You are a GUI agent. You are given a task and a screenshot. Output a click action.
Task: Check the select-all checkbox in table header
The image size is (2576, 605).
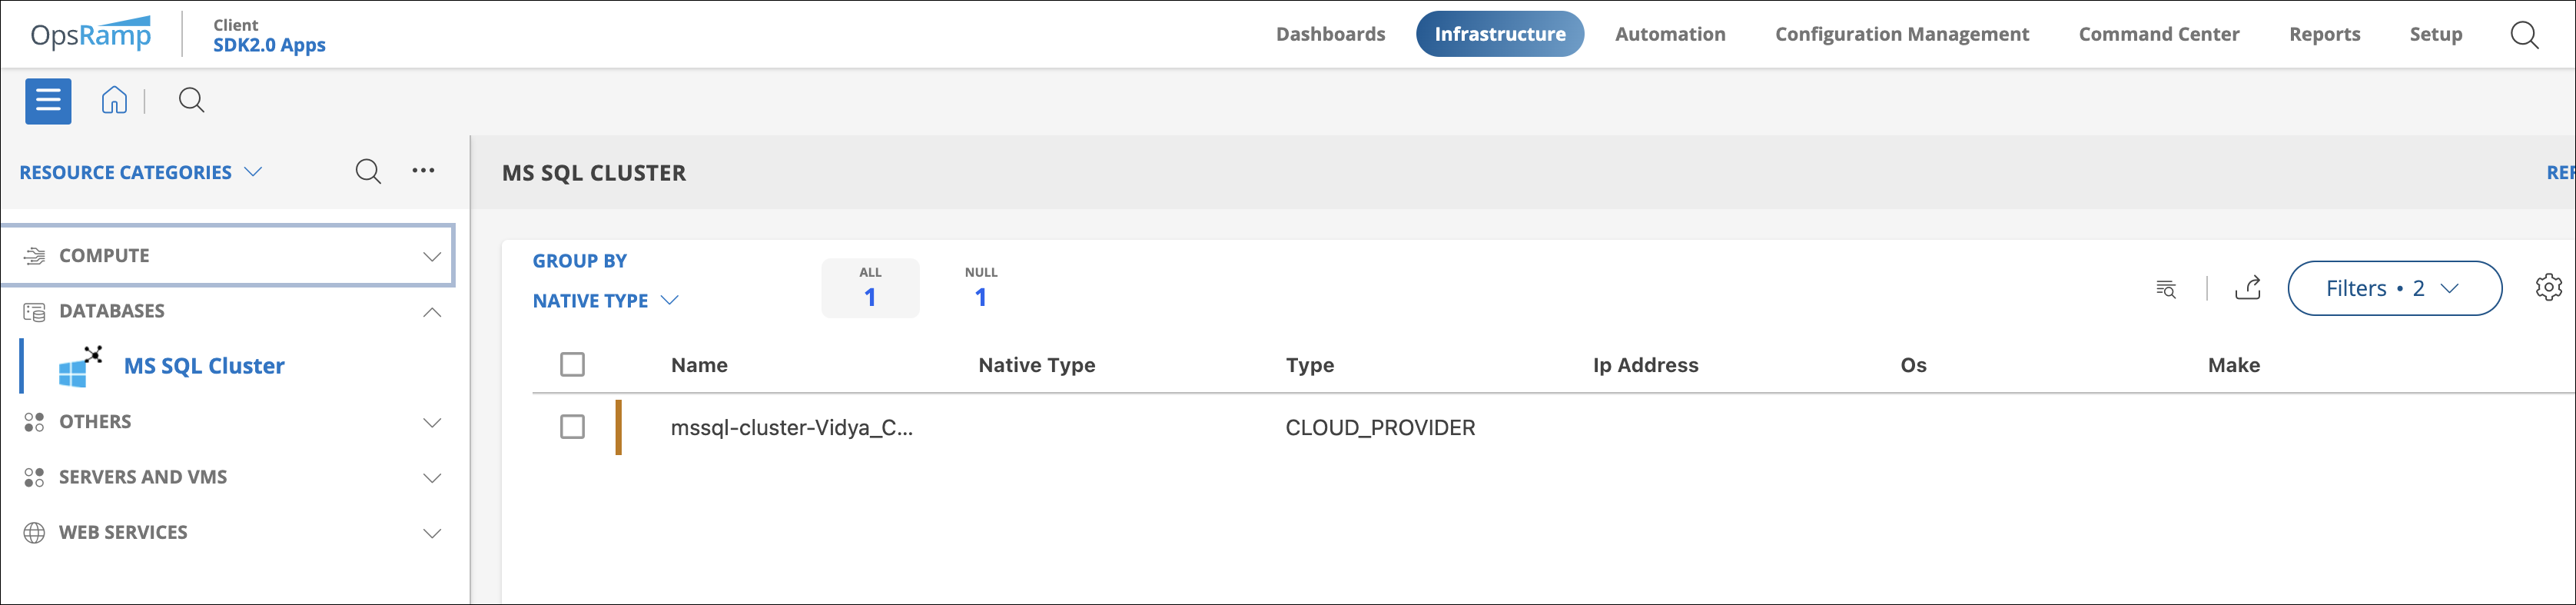[x=573, y=365]
